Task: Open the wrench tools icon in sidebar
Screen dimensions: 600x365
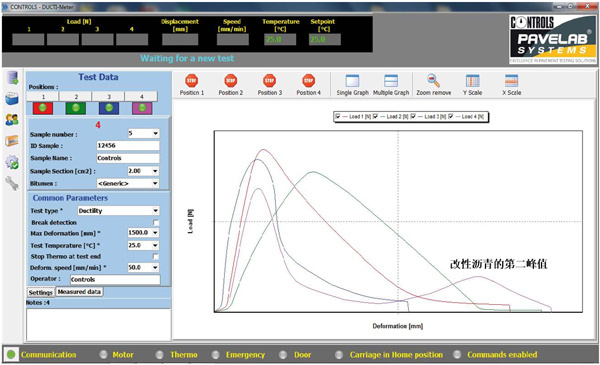Action: (12, 183)
